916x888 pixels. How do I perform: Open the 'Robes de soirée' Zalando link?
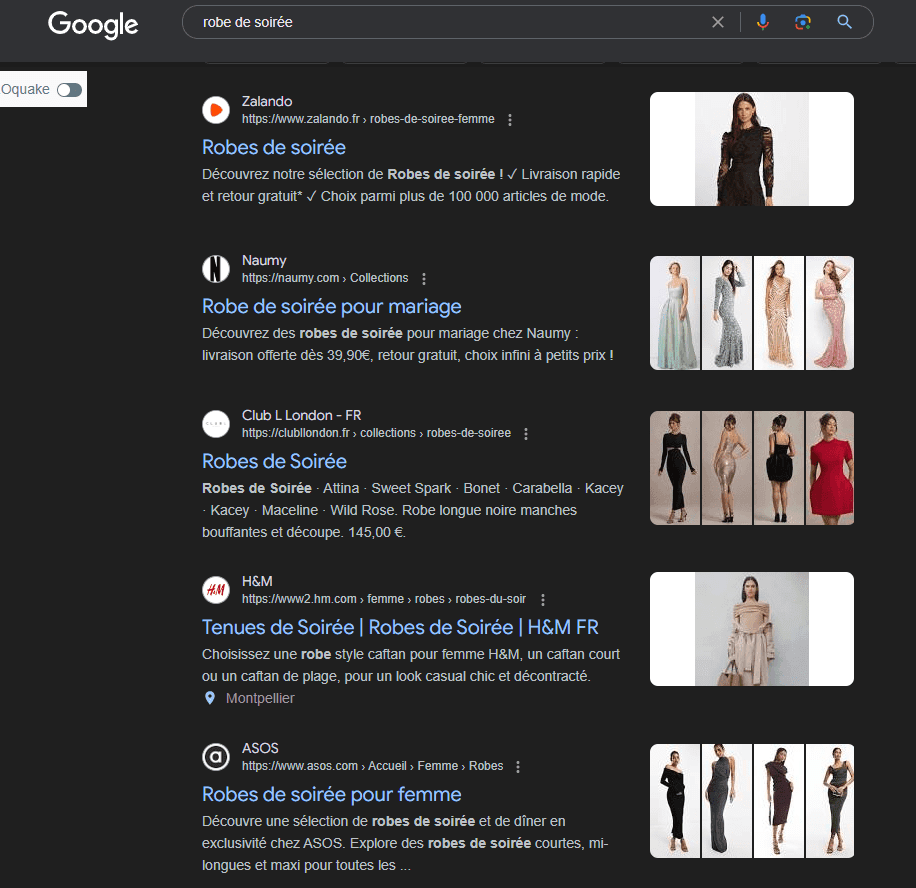pyautogui.click(x=274, y=147)
